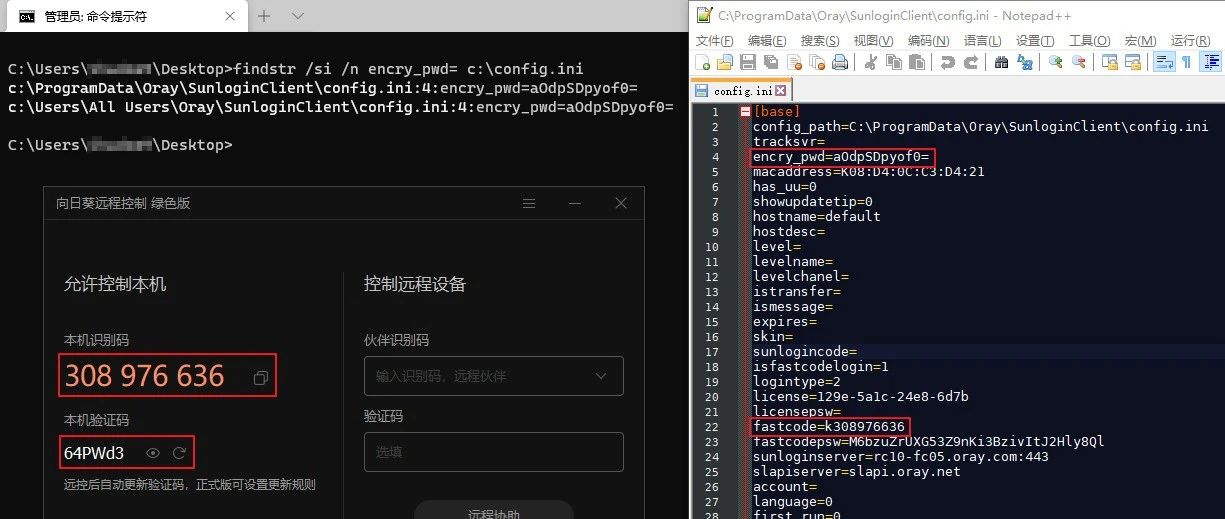The image size is (1225, 519).
Task: Click the Cut scissors icon in Notepad++
Action: tap(869, 62)
